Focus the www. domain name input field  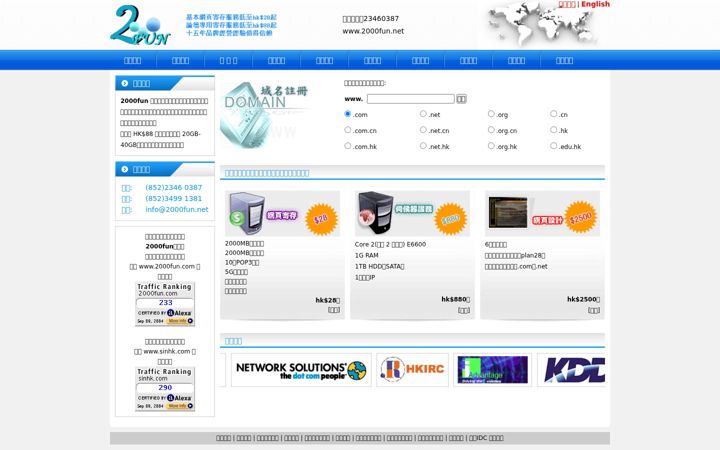pos(411,99)
